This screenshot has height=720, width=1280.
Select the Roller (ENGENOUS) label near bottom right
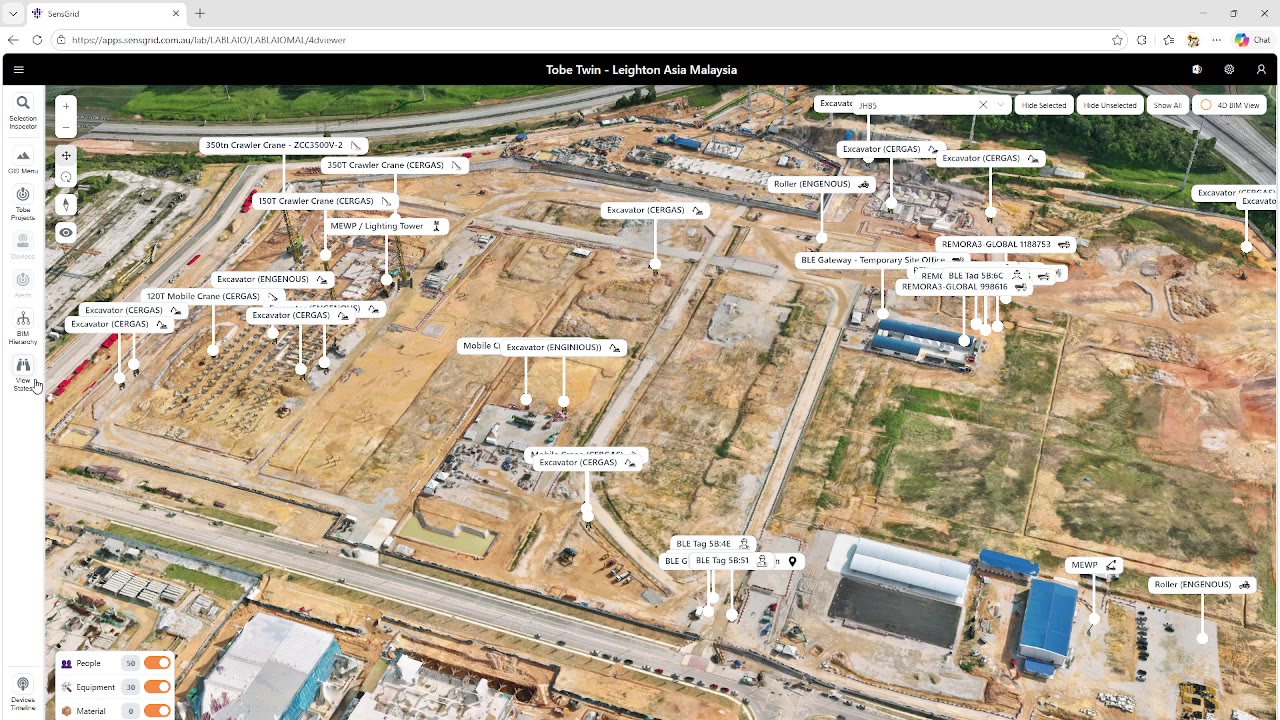(x=1203, y=585)
